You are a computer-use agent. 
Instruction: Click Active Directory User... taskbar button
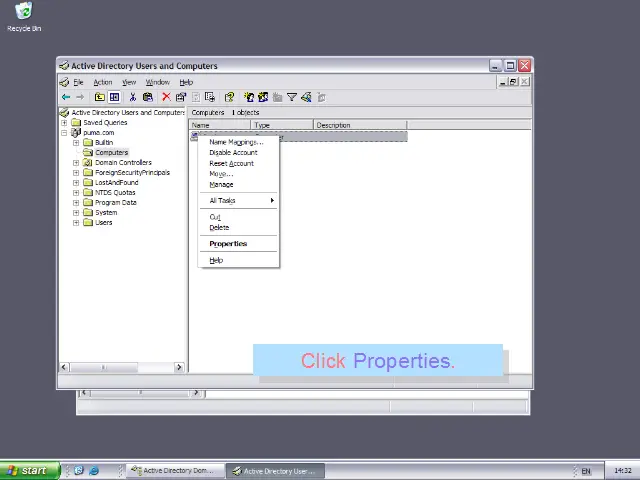(276, 471)
